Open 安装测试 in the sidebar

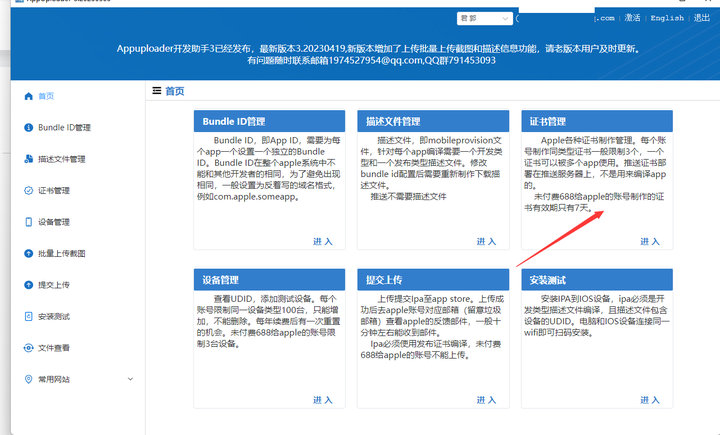point(54,316)
